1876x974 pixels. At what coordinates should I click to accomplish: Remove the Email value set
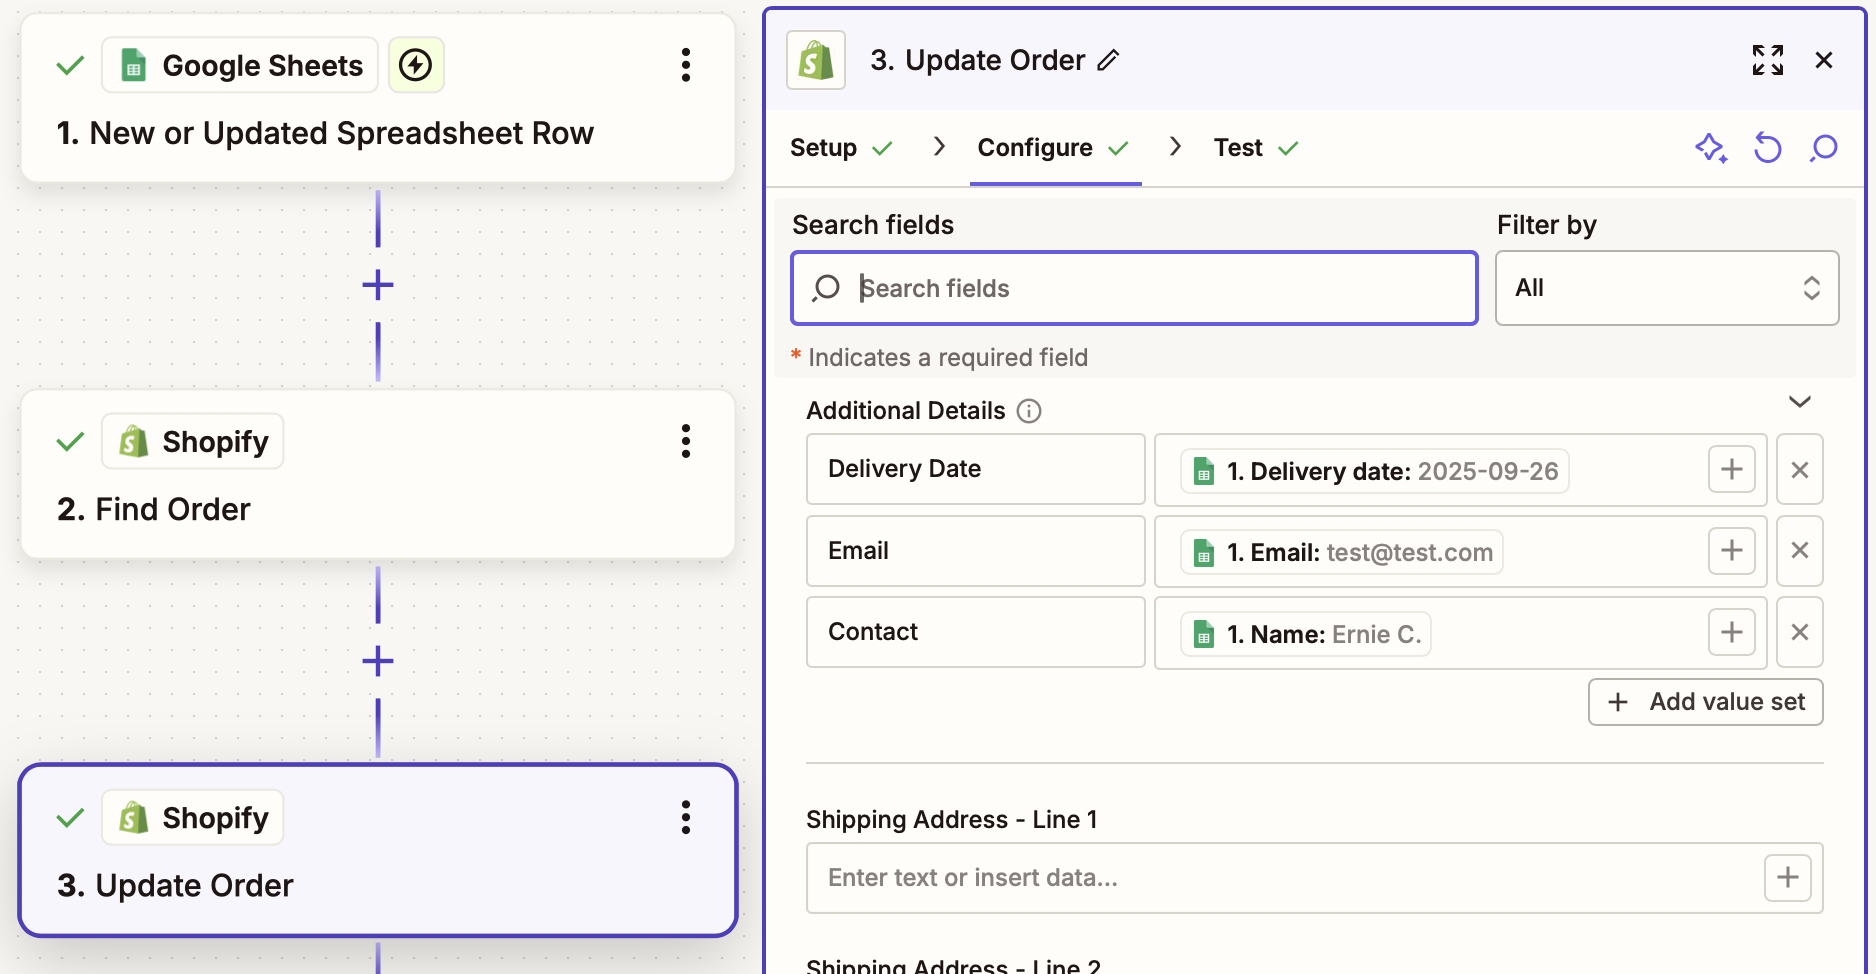click(1800, 551)
